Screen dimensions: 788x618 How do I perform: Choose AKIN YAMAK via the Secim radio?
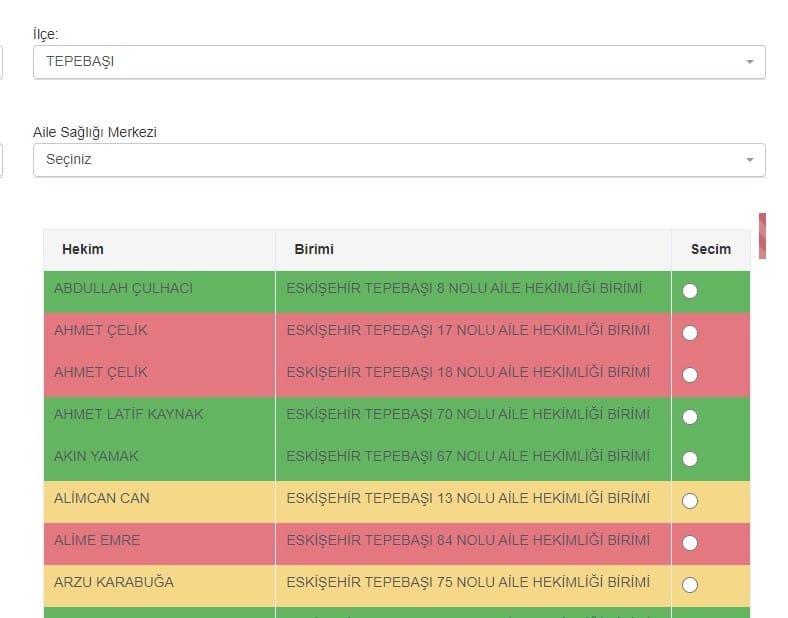pos(690,459)
